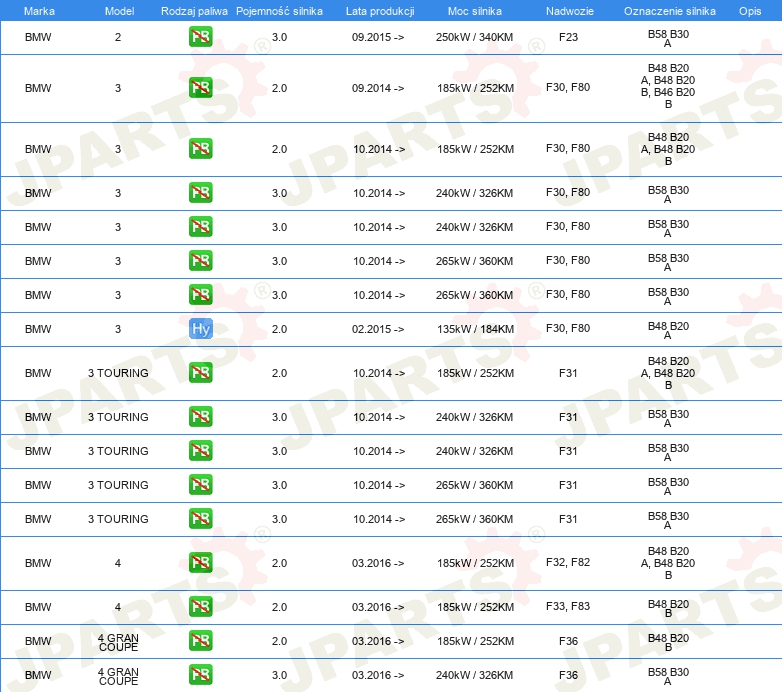Click the Model column header
782x692 pixels.
tap(119, 11)
